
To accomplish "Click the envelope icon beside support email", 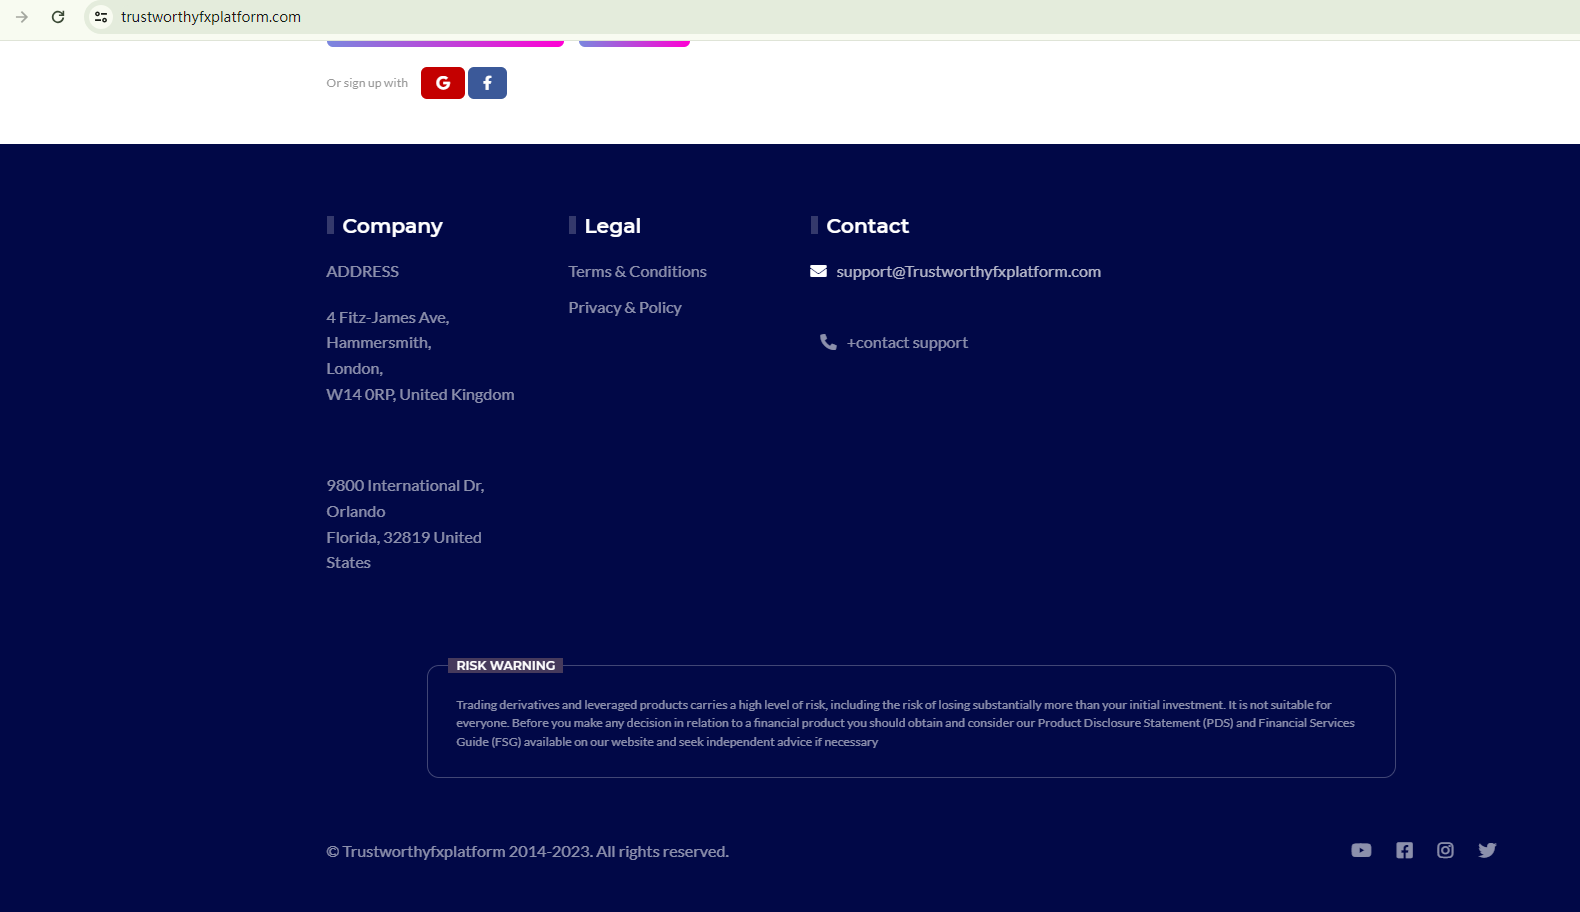I will coord(818,271).
